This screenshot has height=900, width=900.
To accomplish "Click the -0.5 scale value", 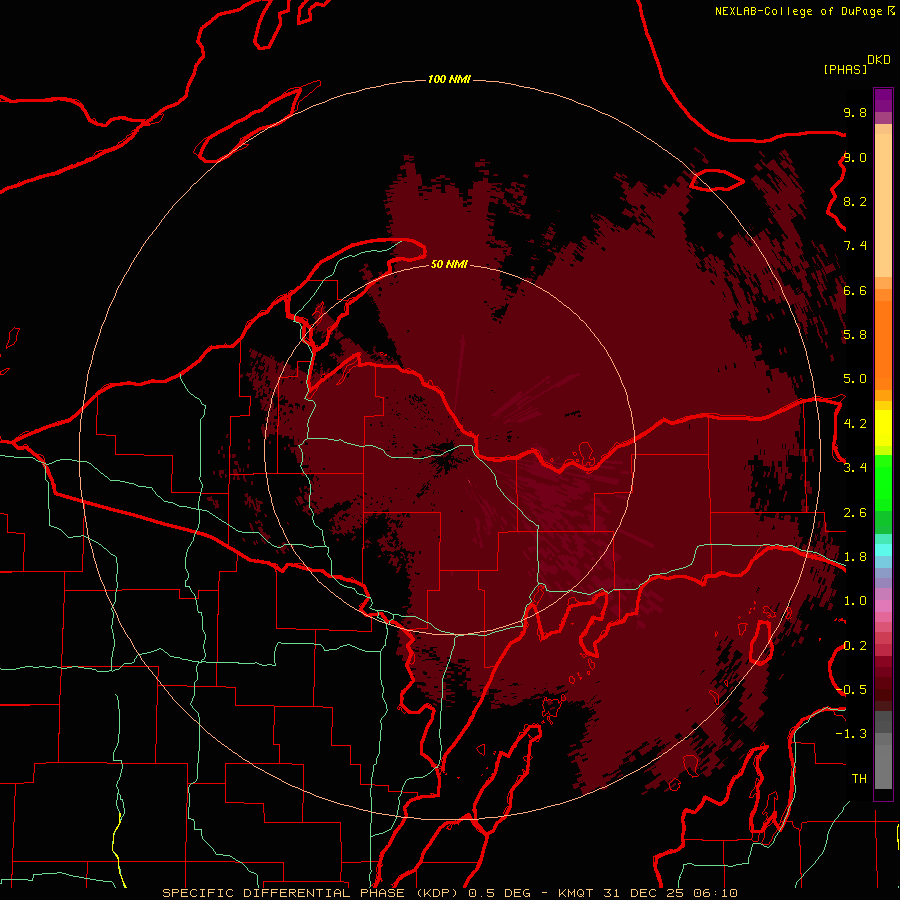I will [x=851, y=690].
